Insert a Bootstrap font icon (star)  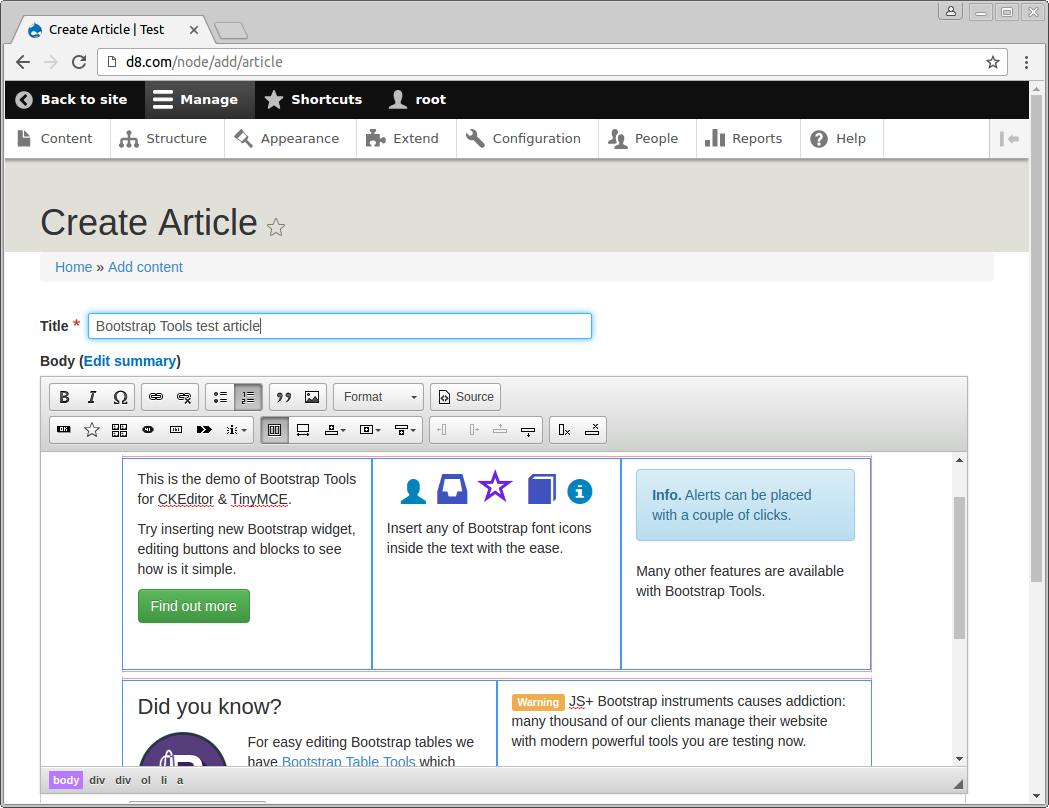click(92, 430)
